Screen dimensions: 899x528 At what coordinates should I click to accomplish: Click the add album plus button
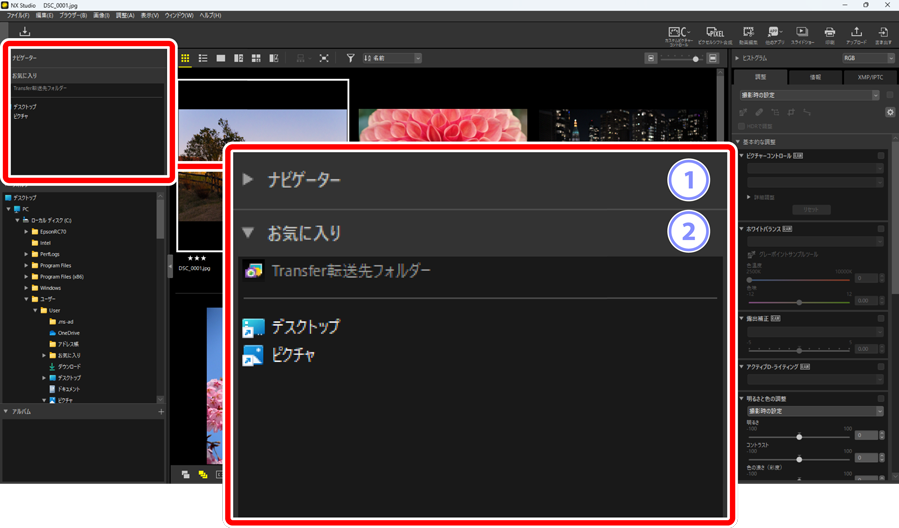click(x=160, y=411)
